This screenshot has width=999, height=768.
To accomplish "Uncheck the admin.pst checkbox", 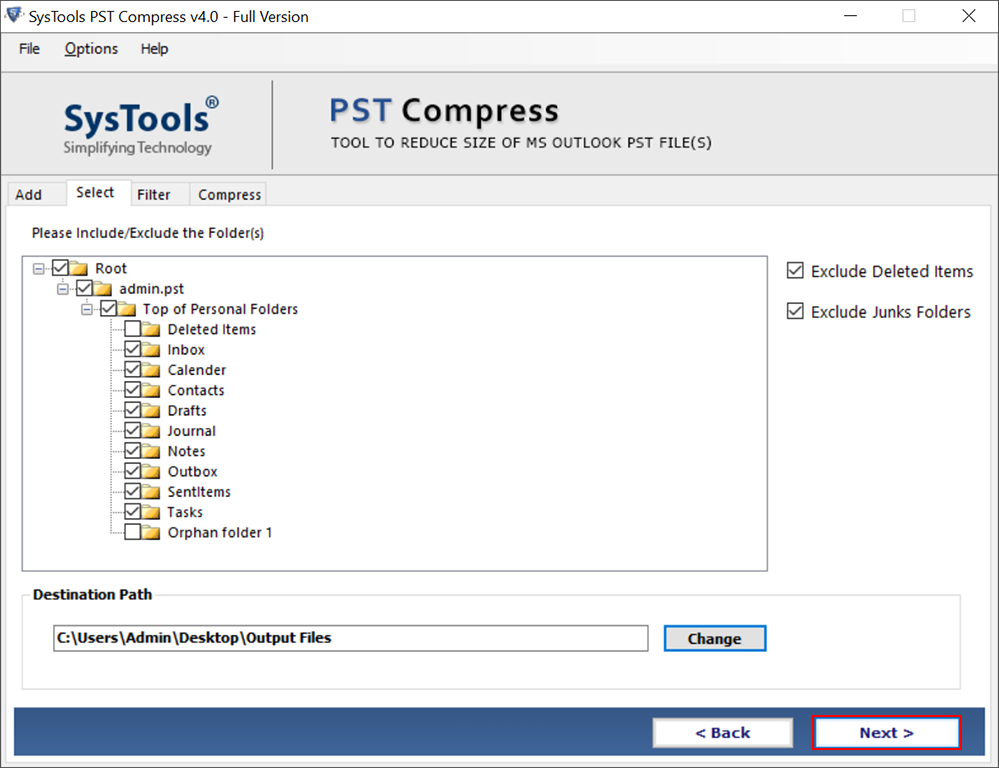I will point(84,288).
